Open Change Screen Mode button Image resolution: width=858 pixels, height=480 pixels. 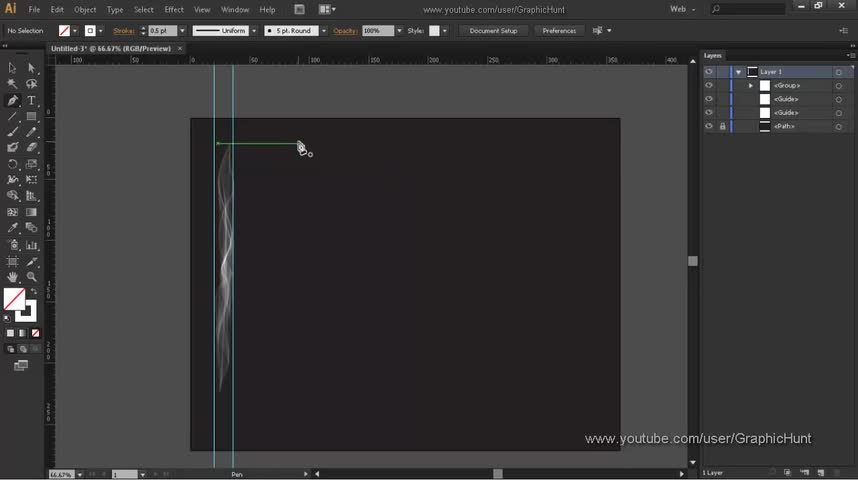21,365
